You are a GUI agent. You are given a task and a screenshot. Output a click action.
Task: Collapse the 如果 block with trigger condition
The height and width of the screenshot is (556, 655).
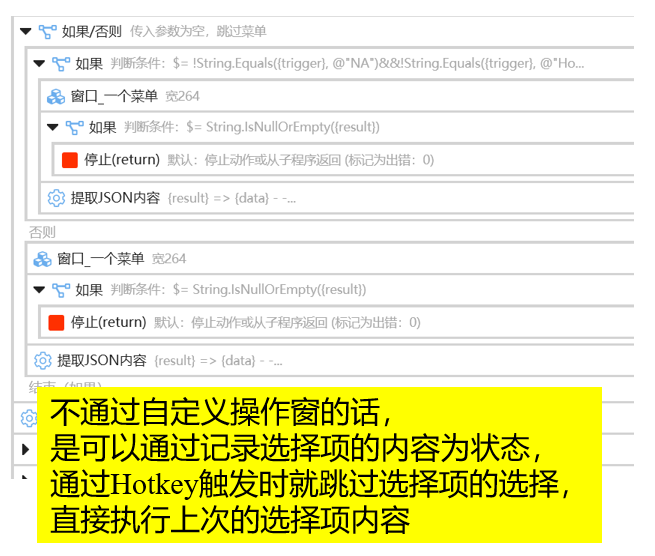(x=39, y=64)
